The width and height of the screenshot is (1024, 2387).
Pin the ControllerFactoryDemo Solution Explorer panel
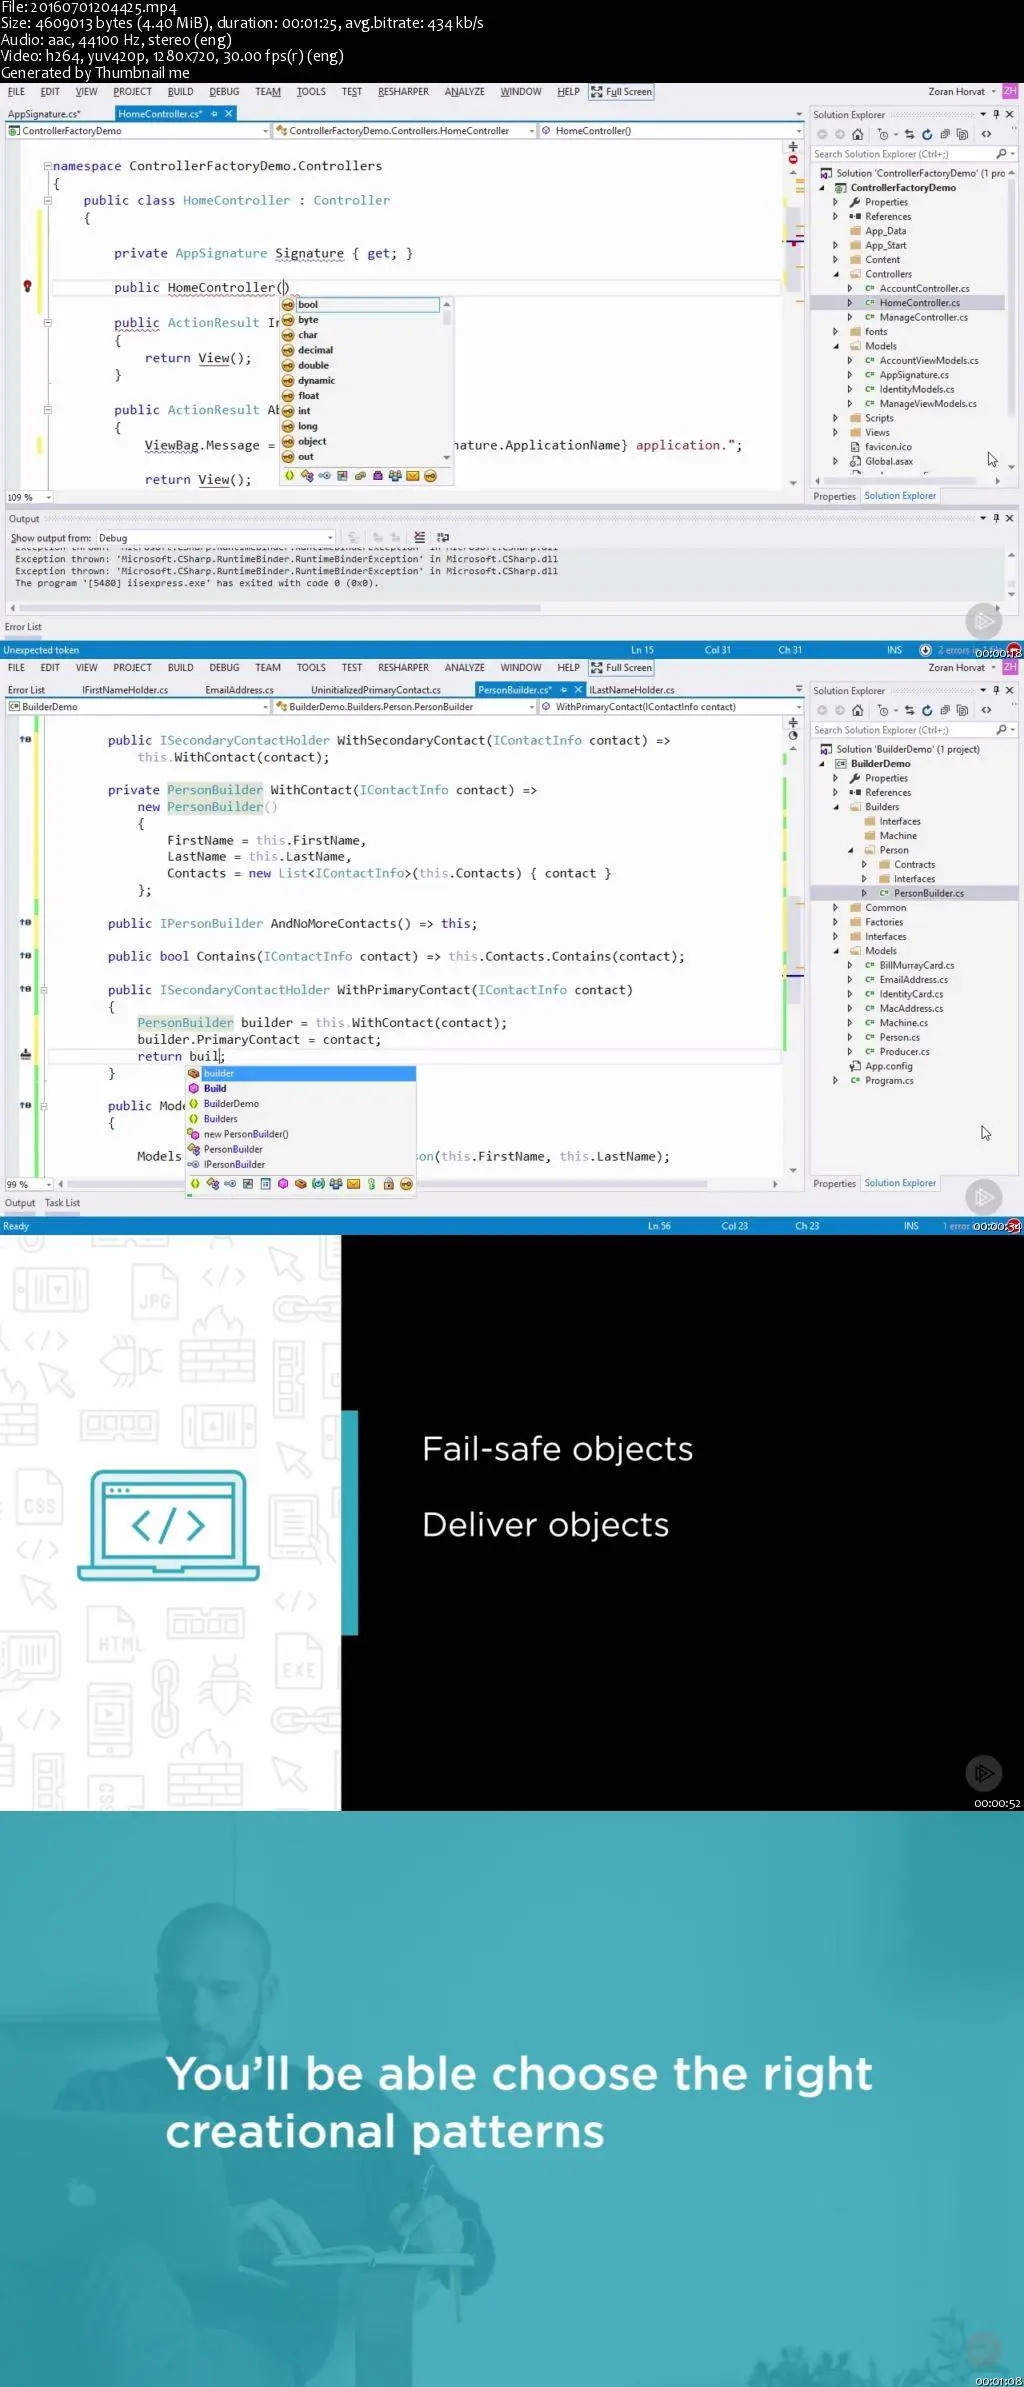996,114
